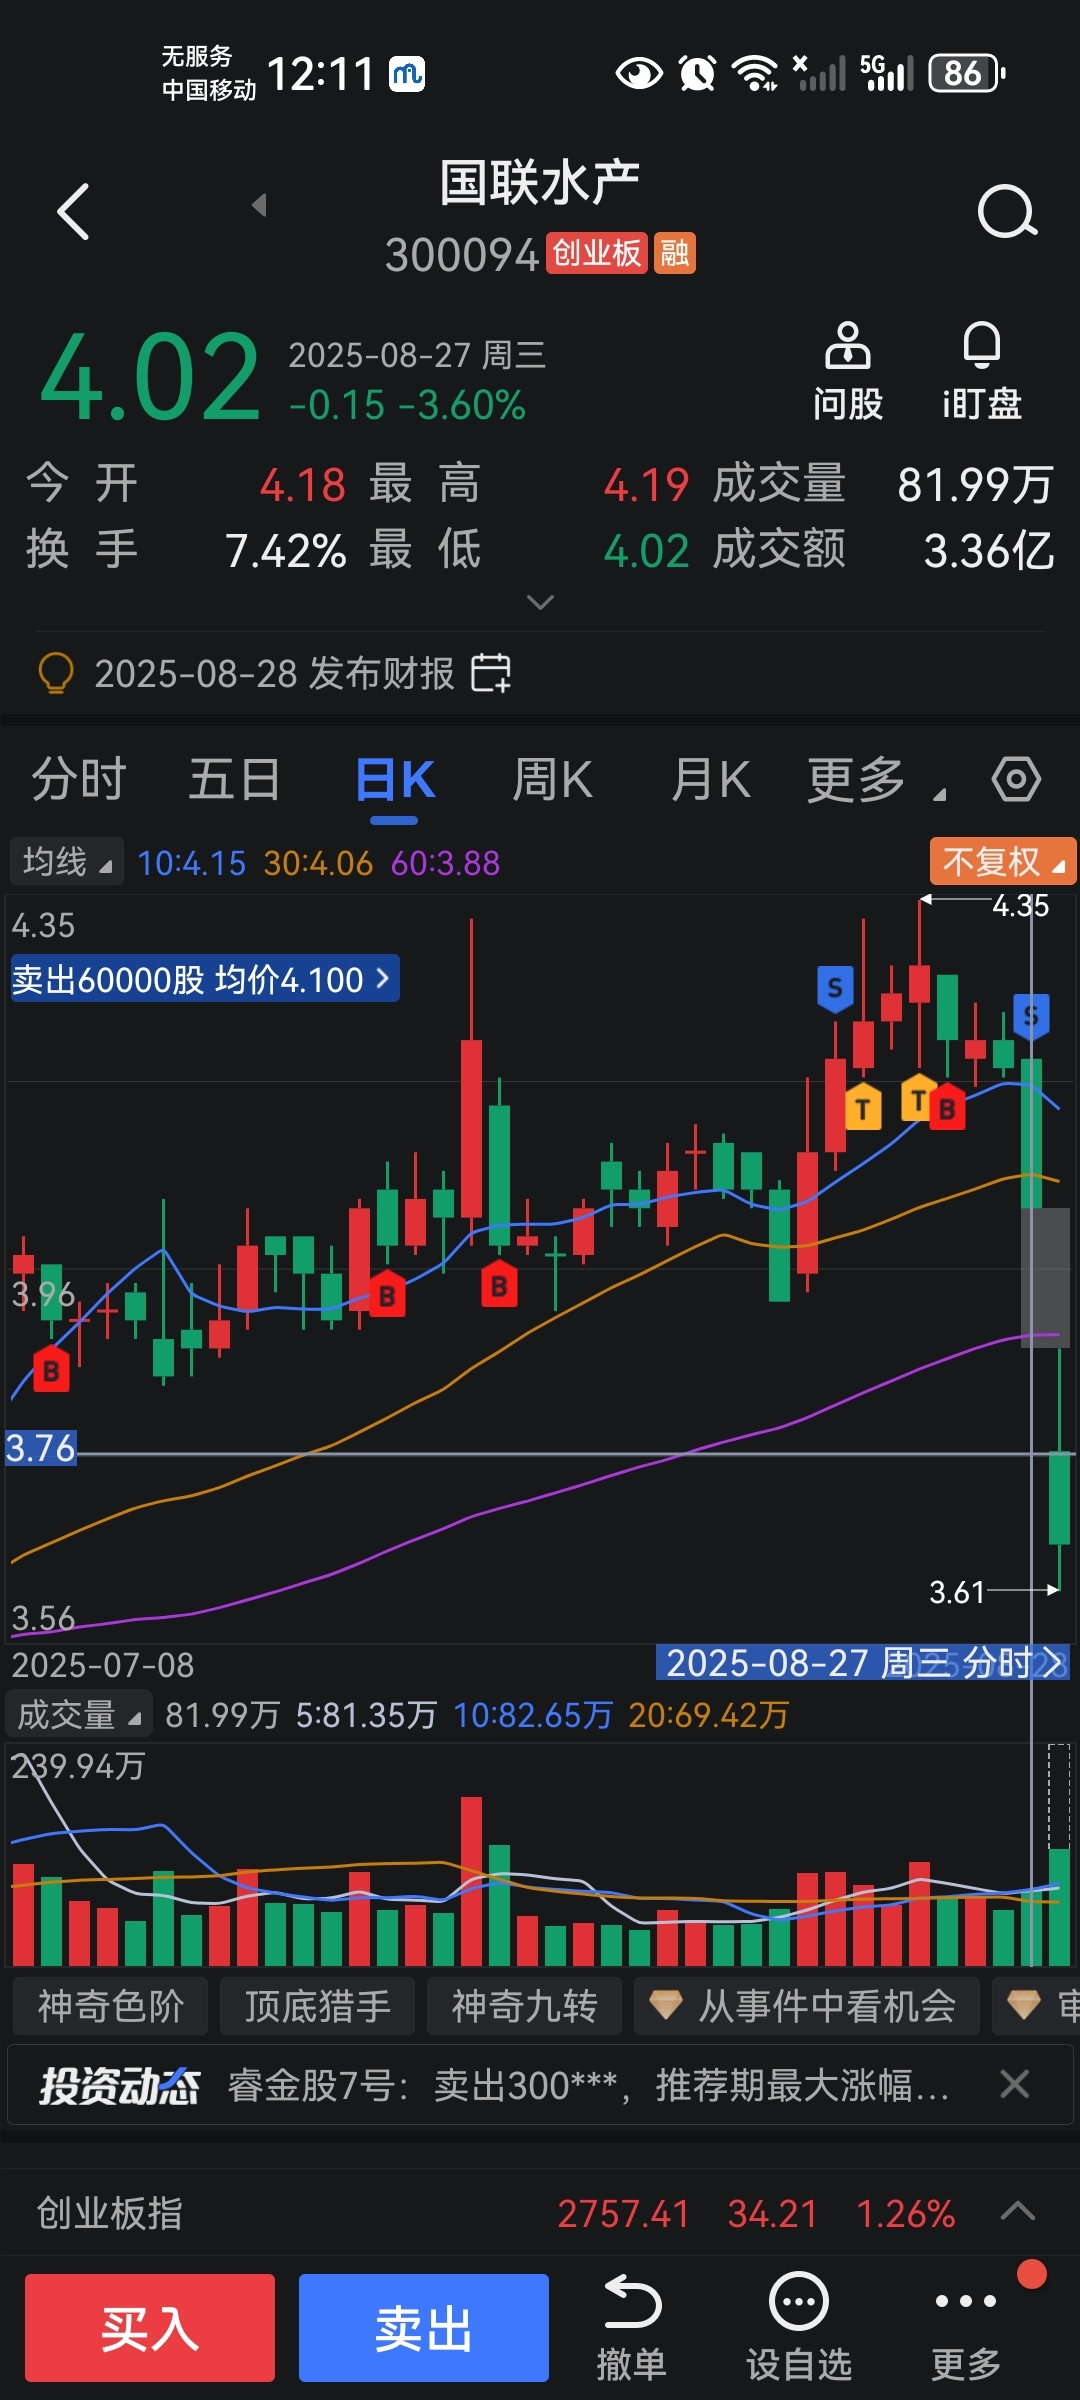Select the 神奇色阶 indicator button
This screenshot has width=1080, height=2400.
click(x=110, y=2006)
